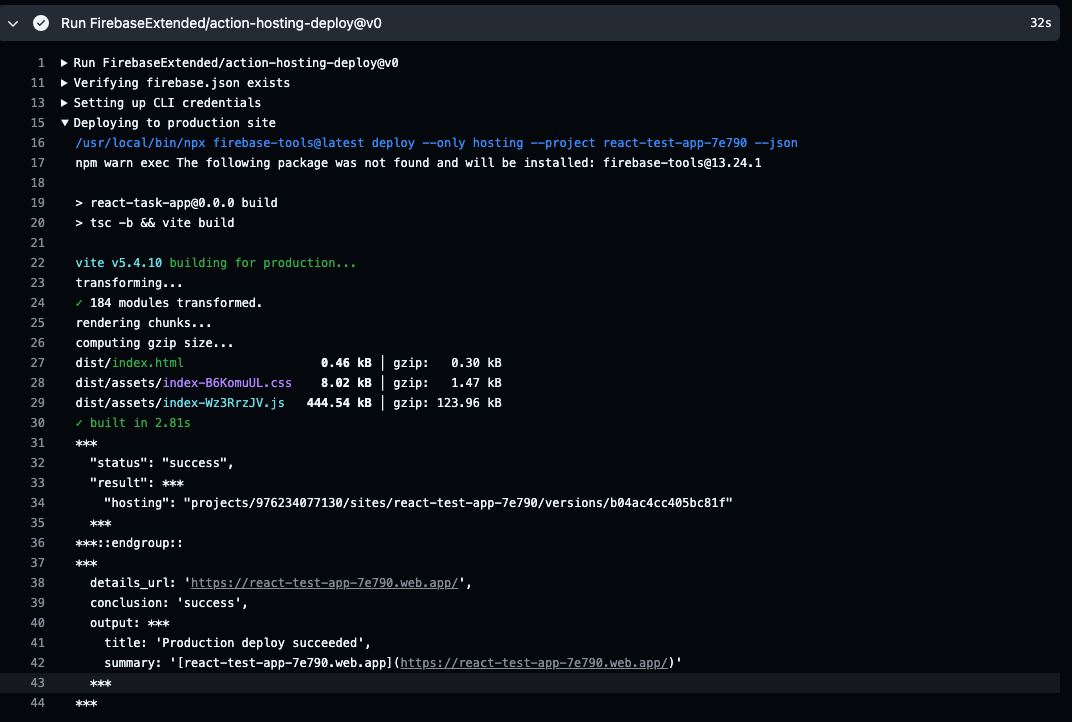Screen dimensions: 1072x722
Task: Select line number 27
Action: tap(38, 362)
